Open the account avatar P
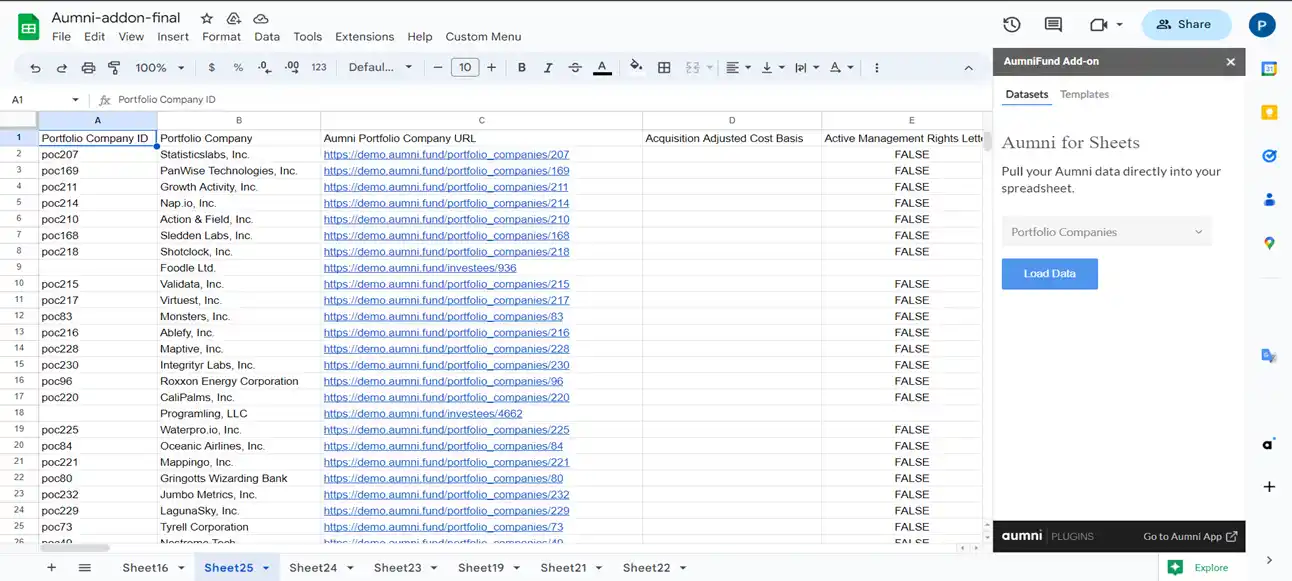1292x581 pixels. pos(1262,25)
